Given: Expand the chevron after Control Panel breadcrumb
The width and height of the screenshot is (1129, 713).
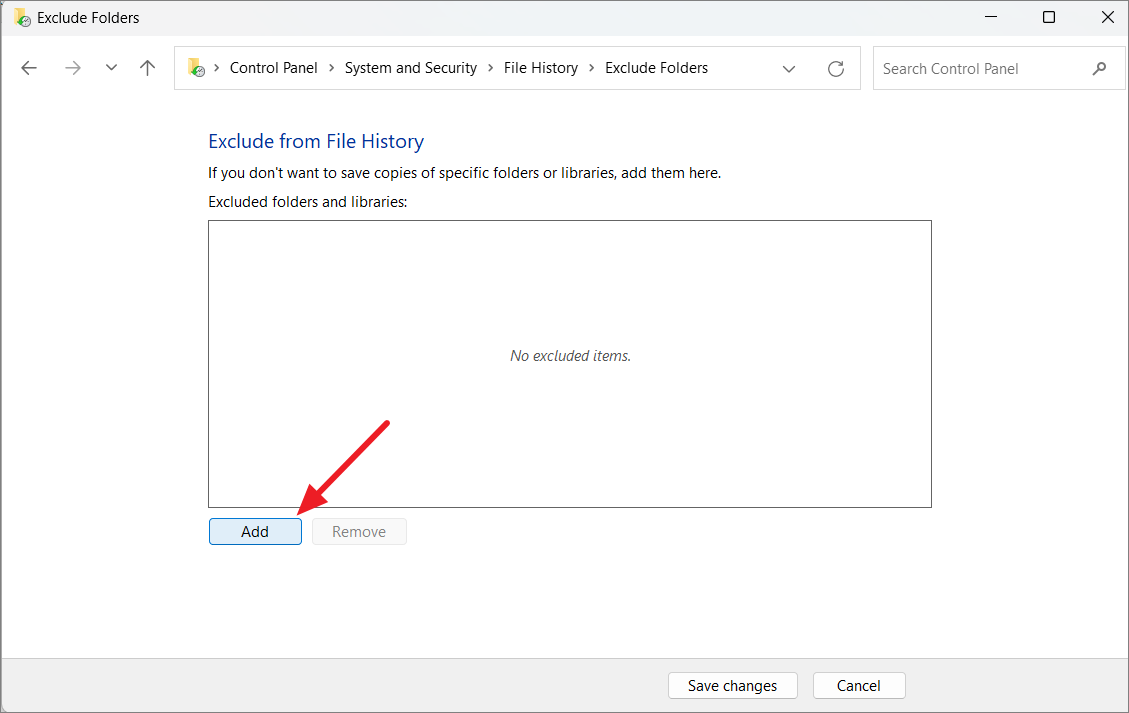Looking at the screenshot, I should coord(330,67).
